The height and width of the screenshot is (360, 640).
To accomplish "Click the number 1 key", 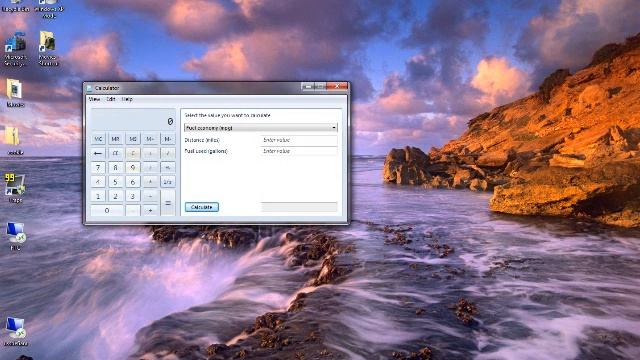I will click(98, 196).
